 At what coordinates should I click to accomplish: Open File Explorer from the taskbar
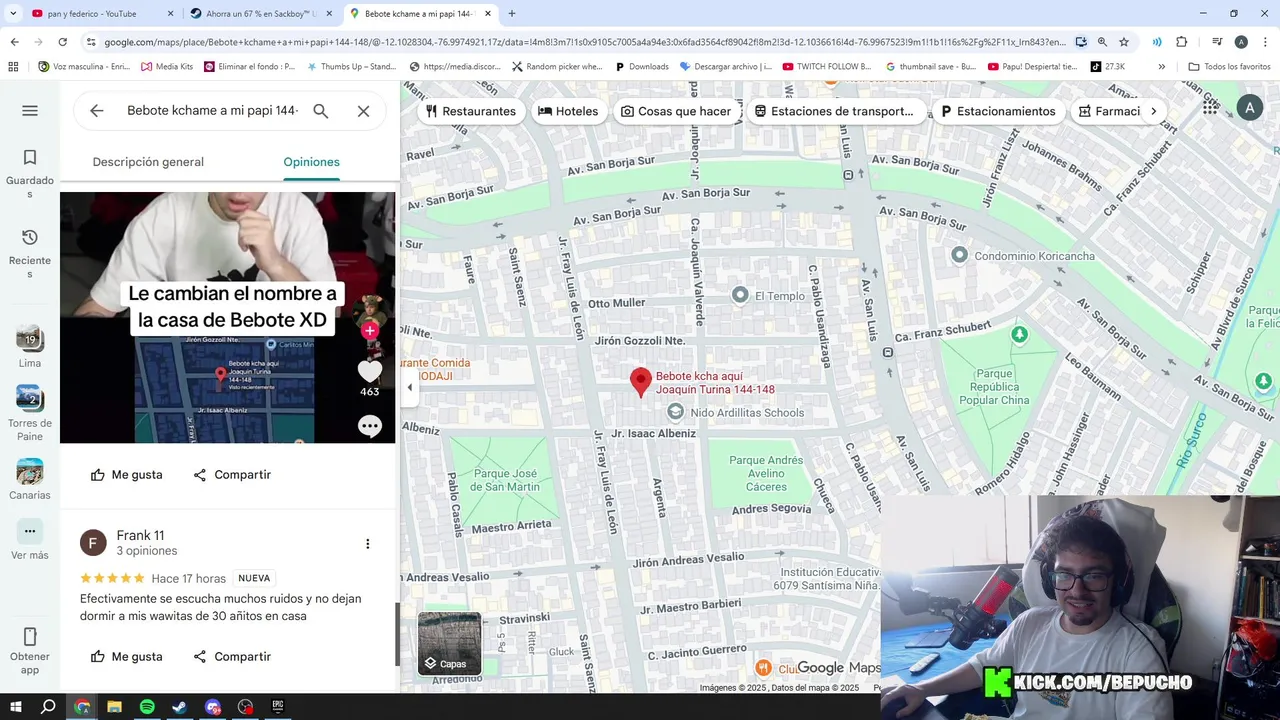[x=114, y=707]
